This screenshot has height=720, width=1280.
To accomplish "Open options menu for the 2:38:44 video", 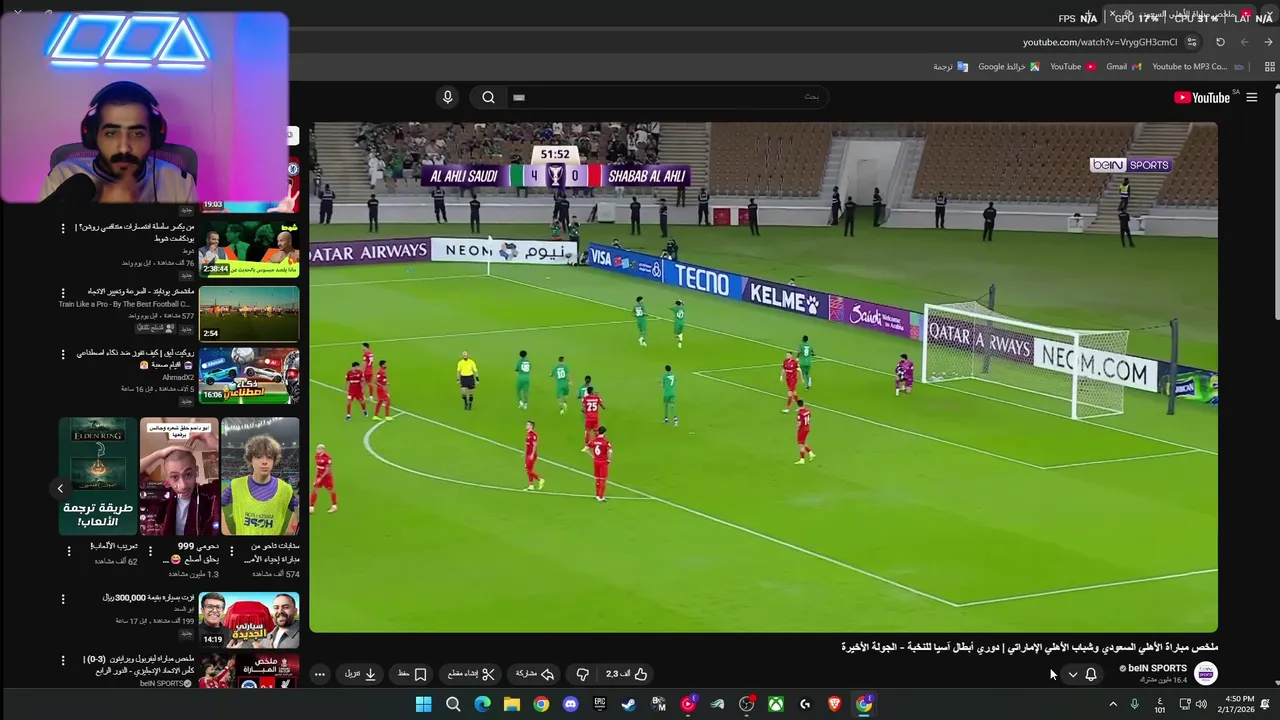I will click(63, 229).
